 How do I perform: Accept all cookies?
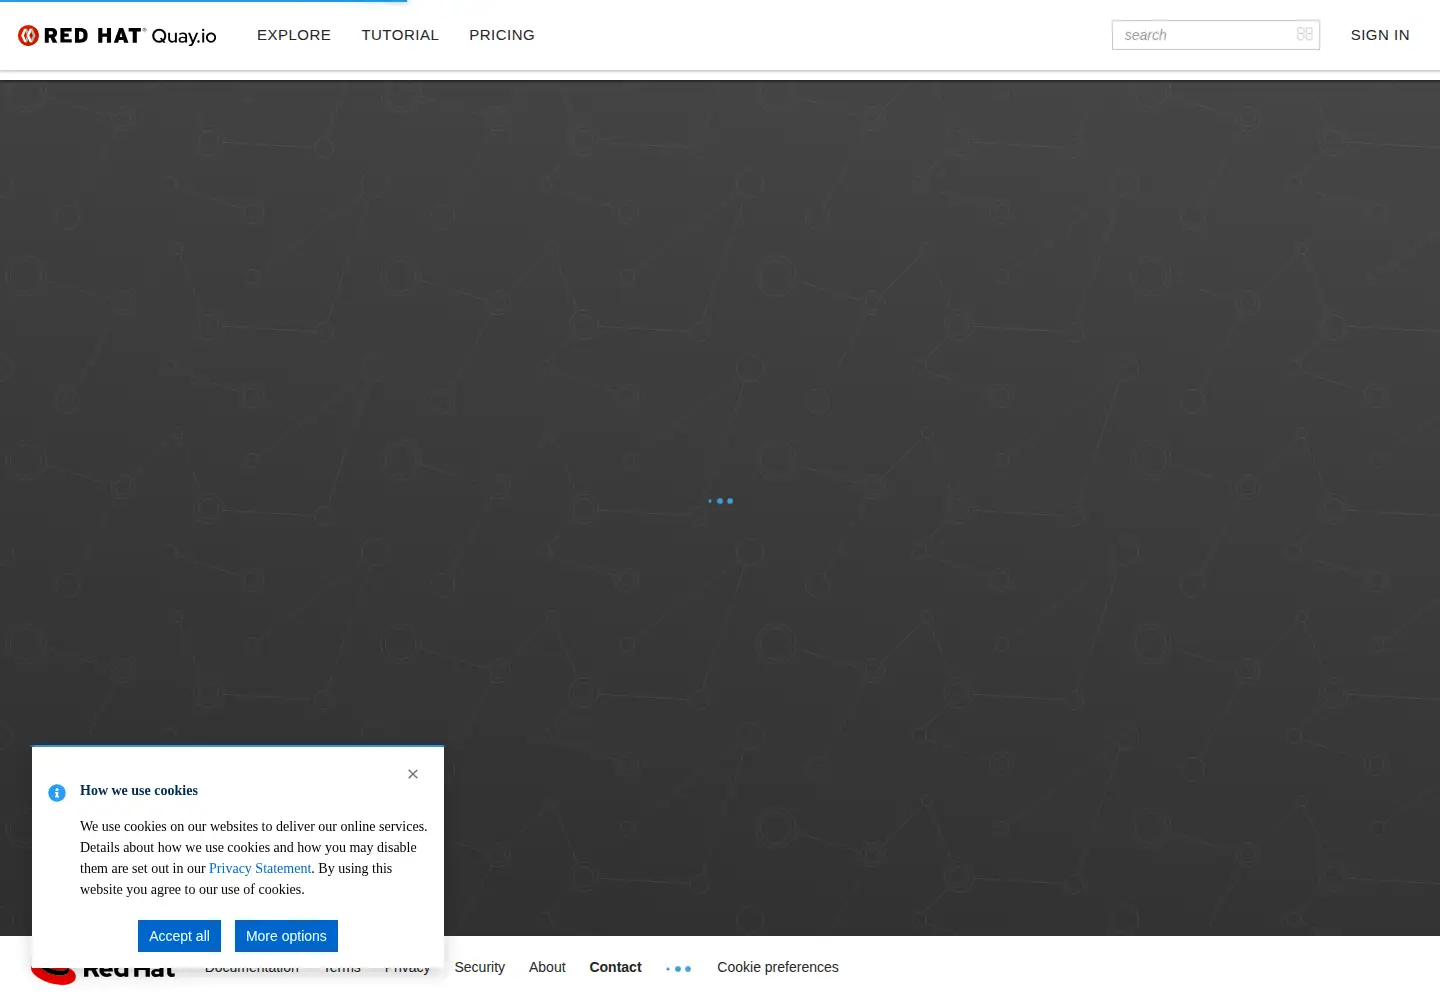pos(179,936)
